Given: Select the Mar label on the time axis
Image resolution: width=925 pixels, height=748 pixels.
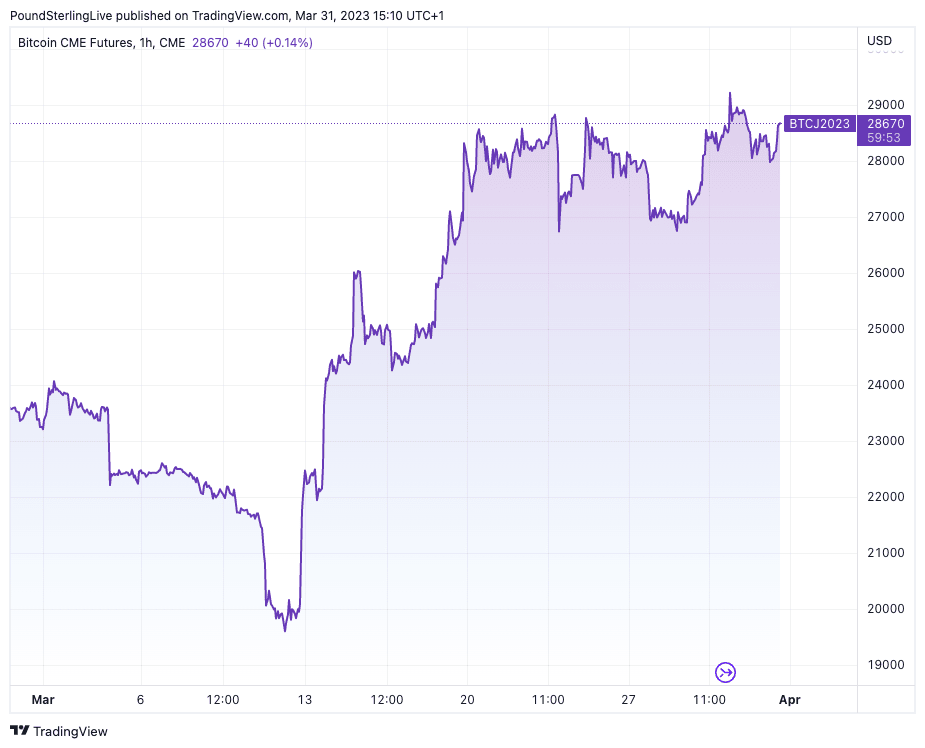Looking at the screenshot, I should pyautogui.click(x=43, y=700).
